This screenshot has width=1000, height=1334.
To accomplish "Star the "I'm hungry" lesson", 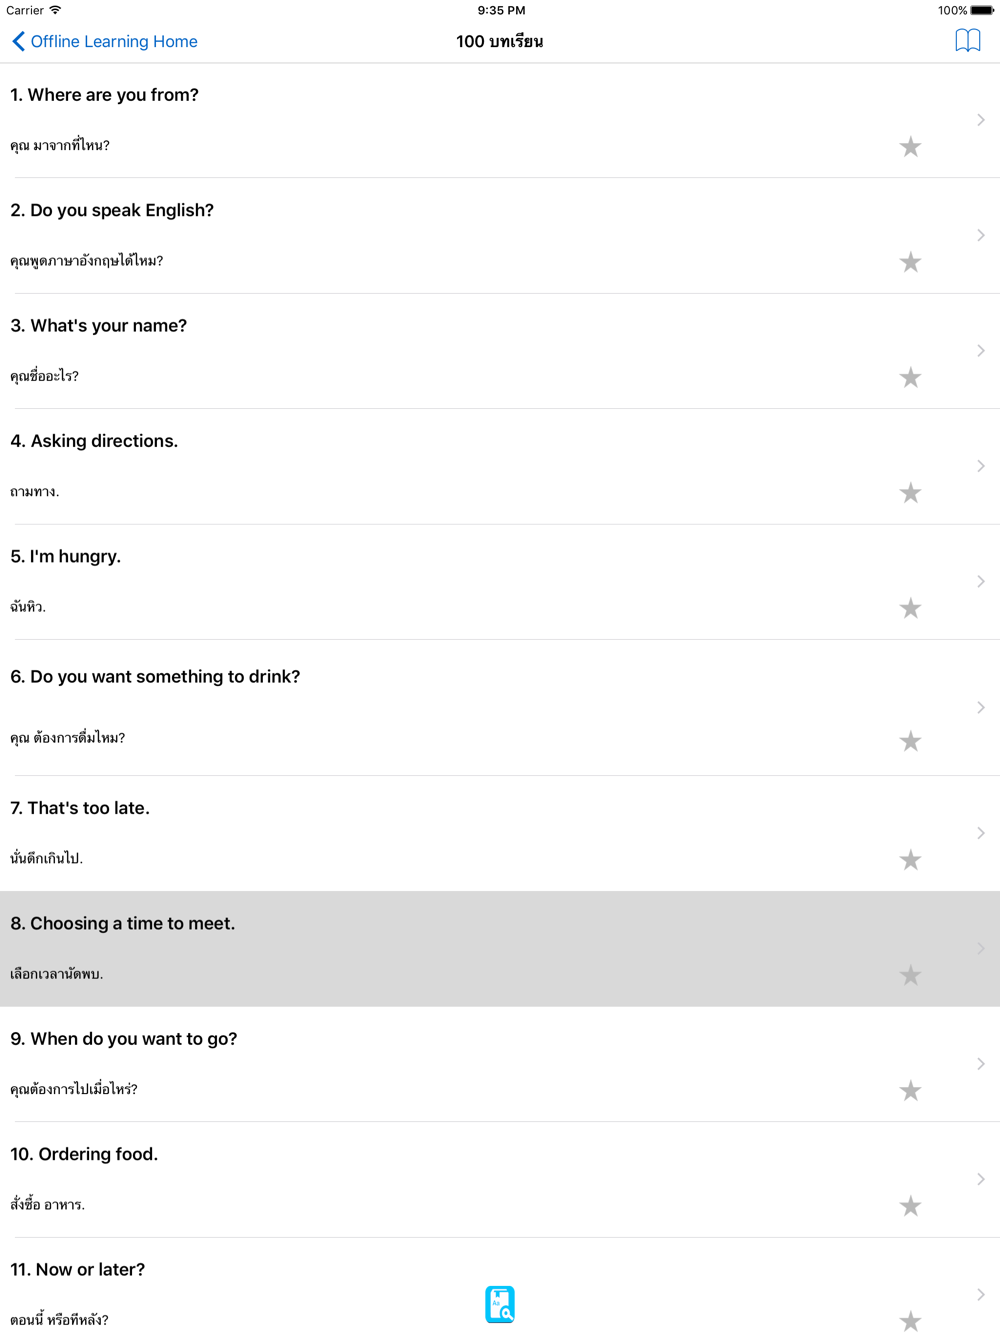I will click(910, 608).
